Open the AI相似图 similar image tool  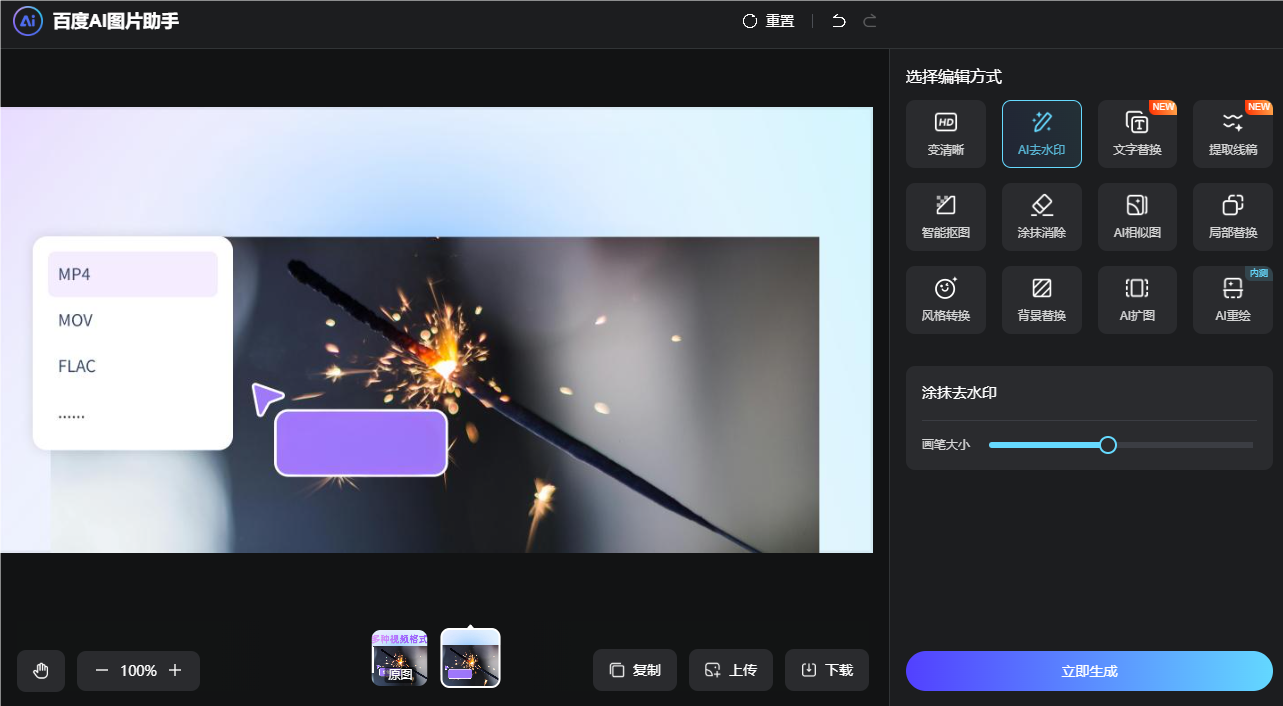[1137, 217]
